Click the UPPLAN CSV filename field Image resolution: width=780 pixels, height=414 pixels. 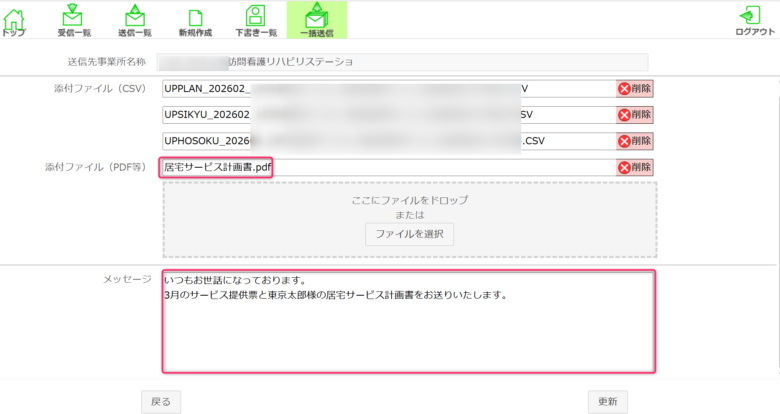point(388,89)
